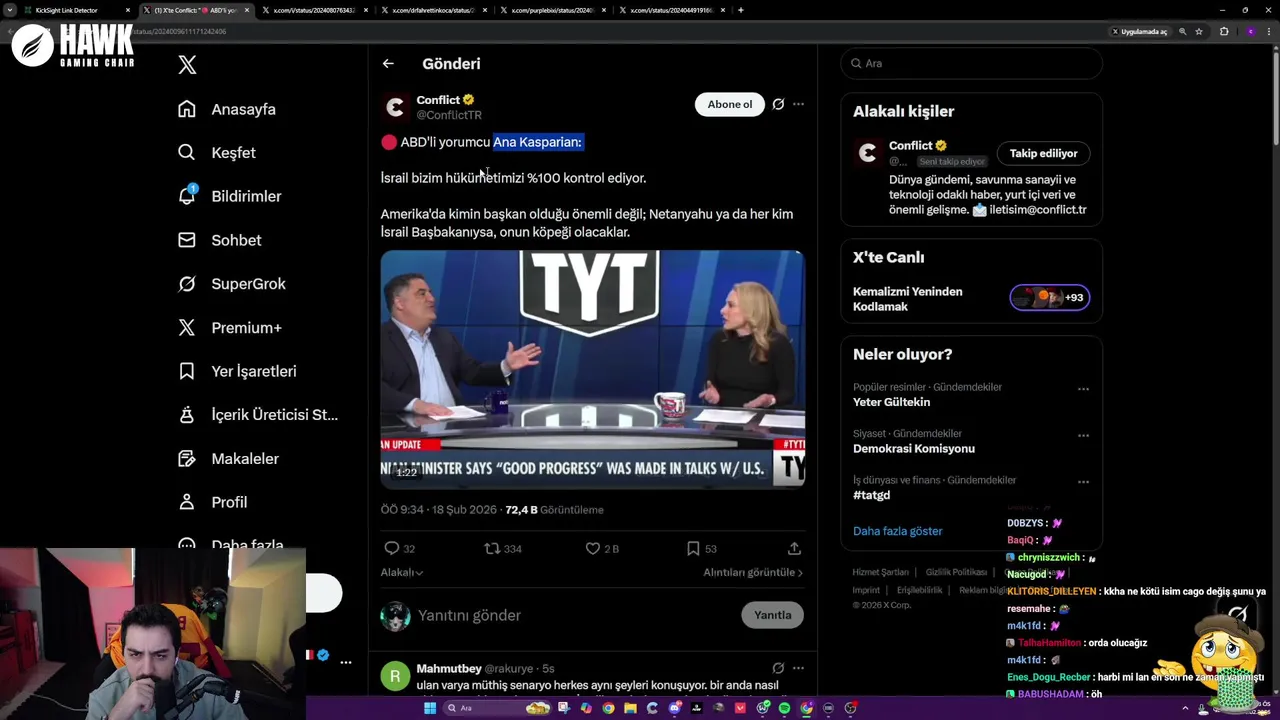
Task: Open Sohbet messages
Action: point(220,240)
